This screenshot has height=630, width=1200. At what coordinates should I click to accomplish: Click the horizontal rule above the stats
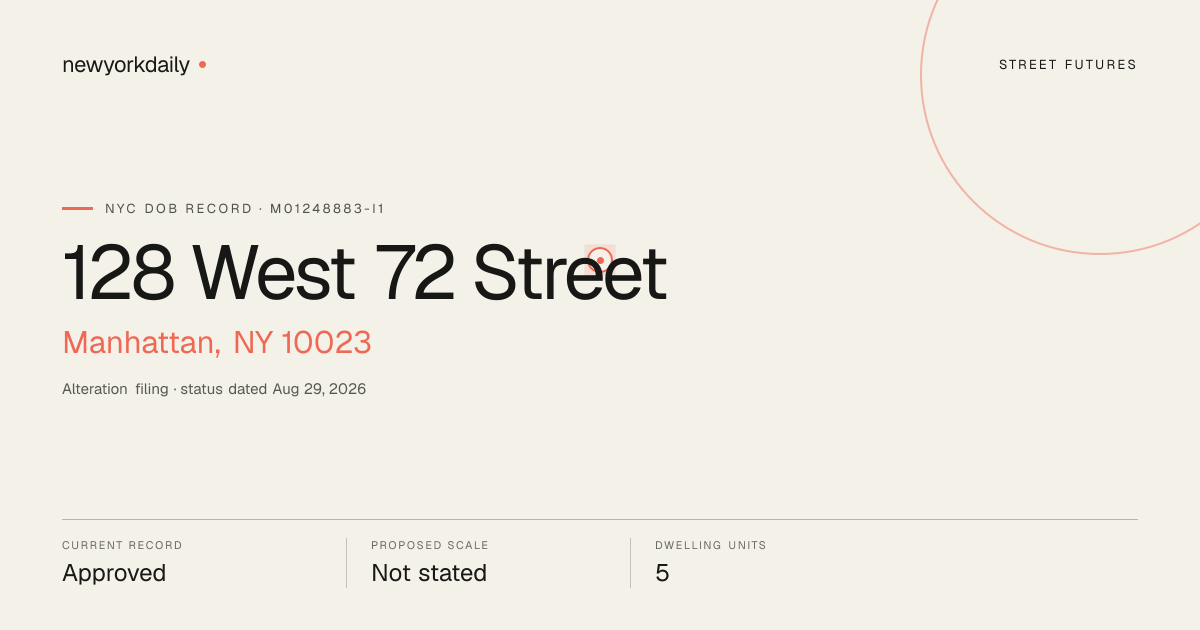(600, 519)
